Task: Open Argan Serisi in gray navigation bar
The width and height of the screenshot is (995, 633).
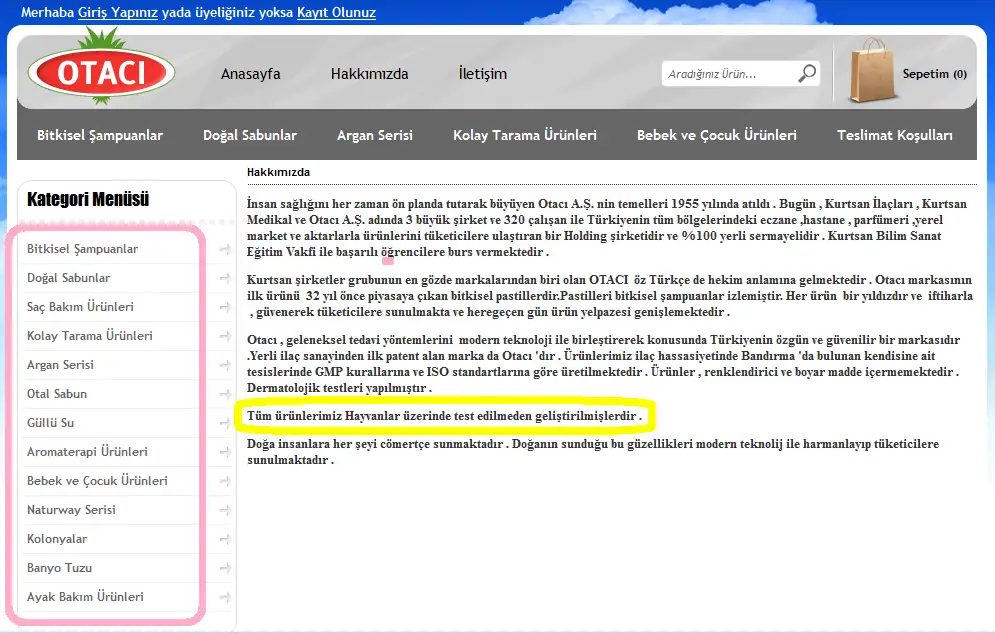Action: (375, 135)
